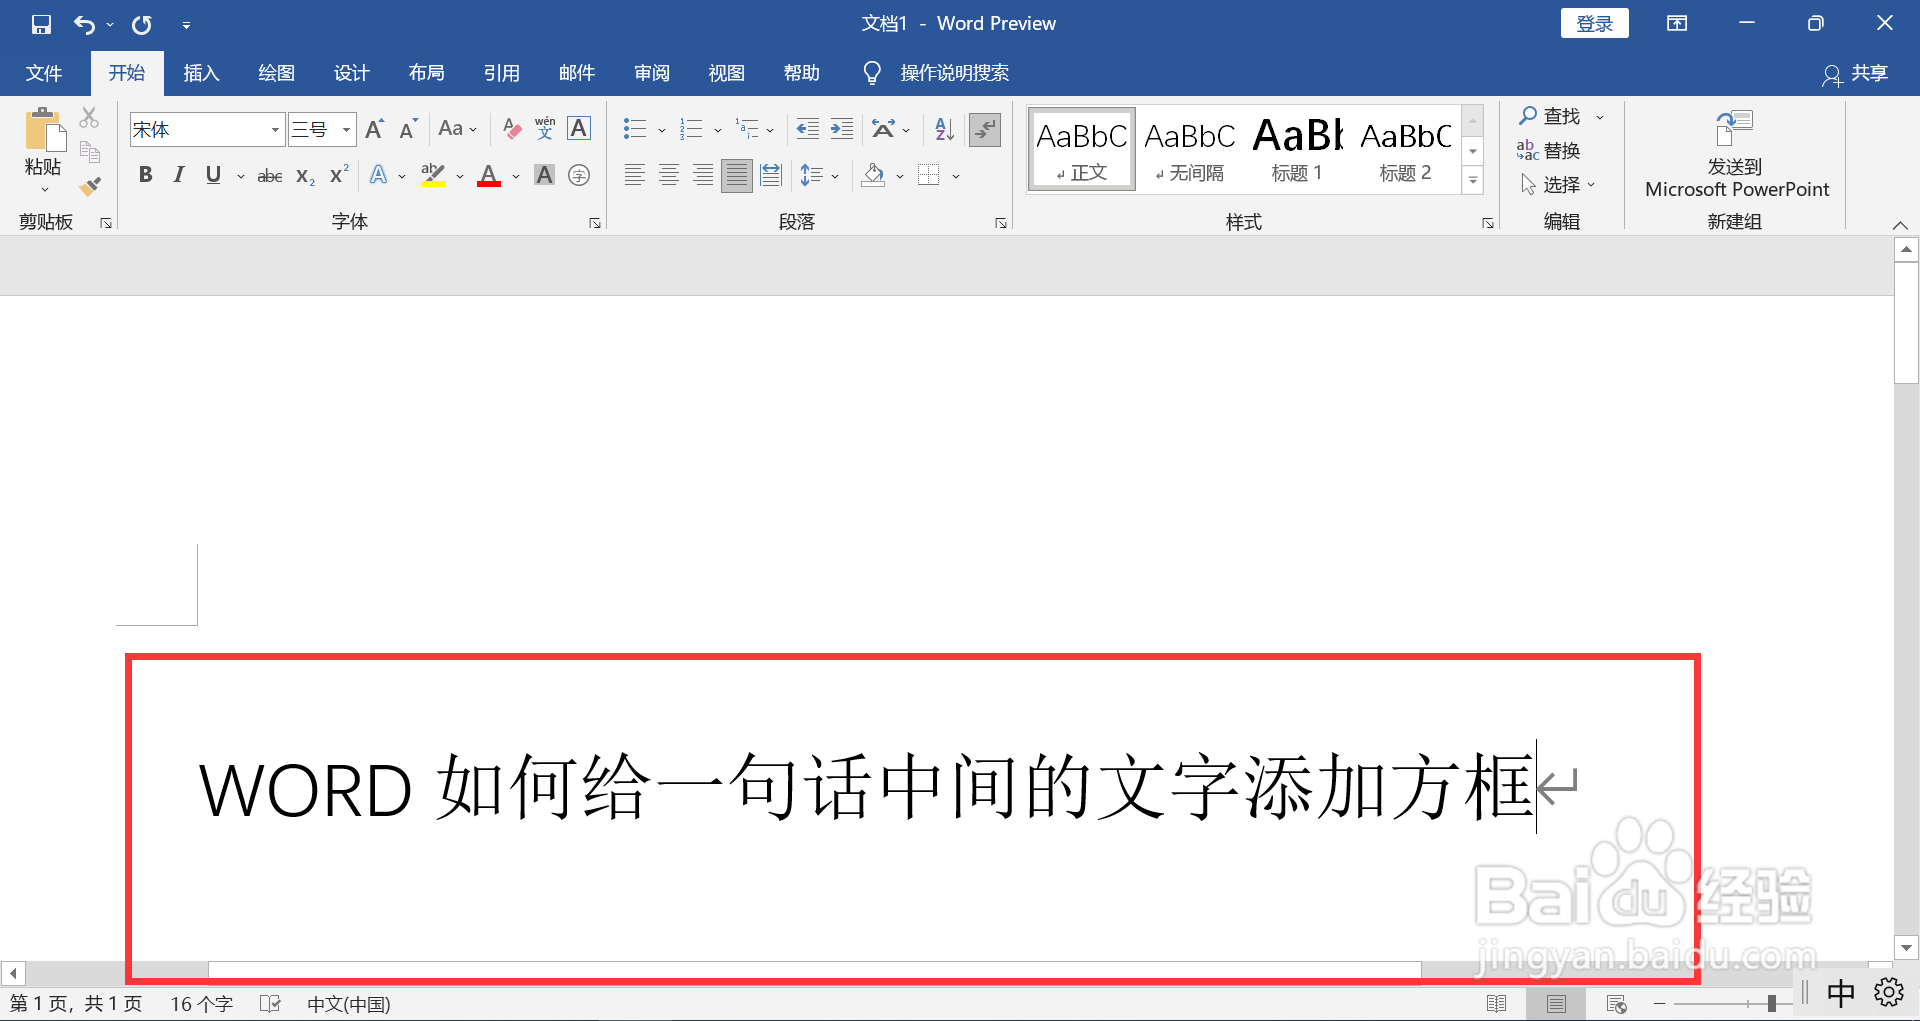
Task: Click the zoom slider handle
Action: pos(1771,1003)
